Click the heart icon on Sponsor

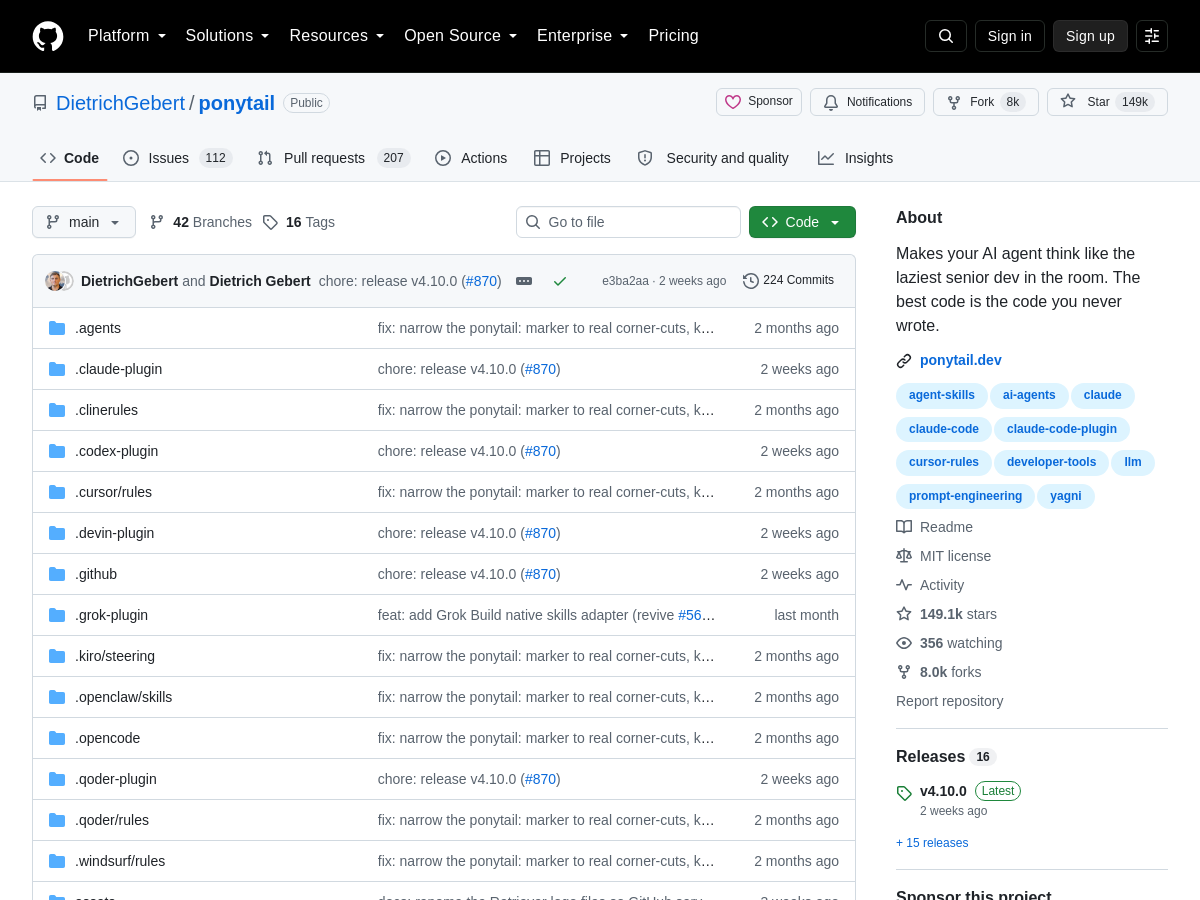733,102
